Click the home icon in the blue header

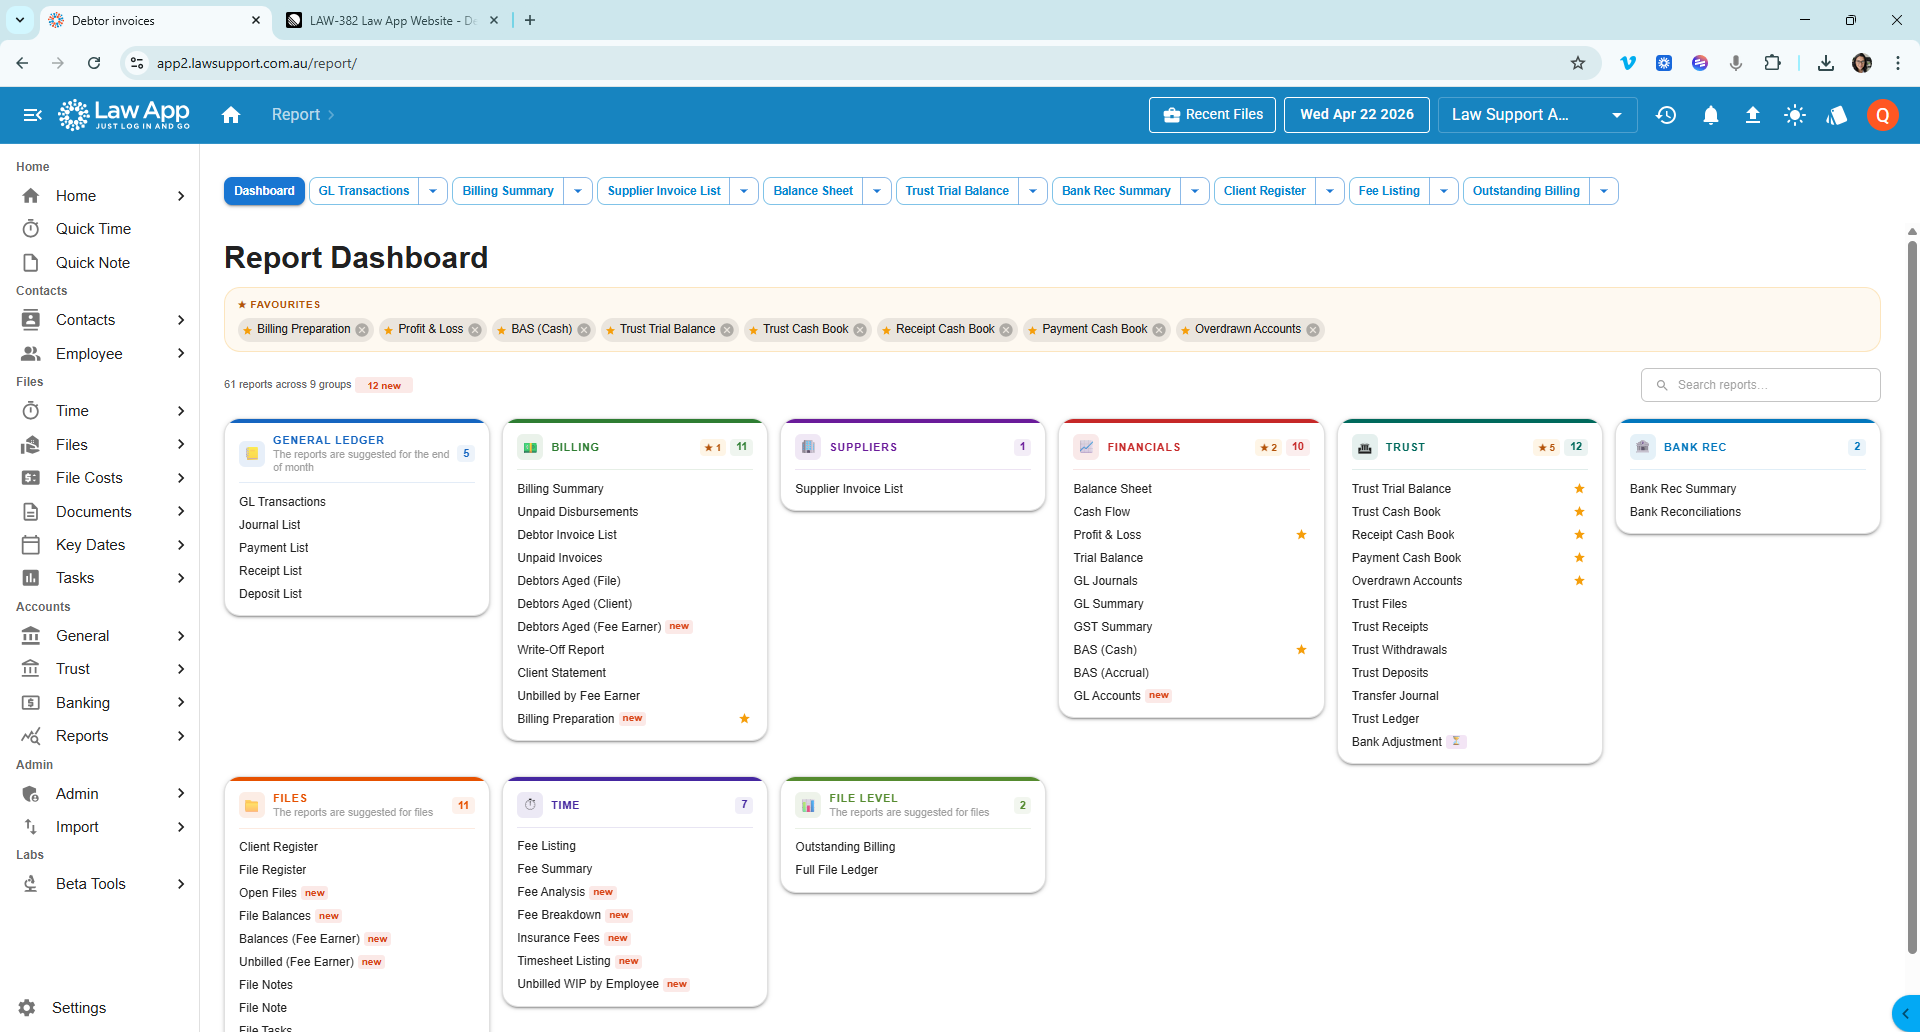point(231,115)
